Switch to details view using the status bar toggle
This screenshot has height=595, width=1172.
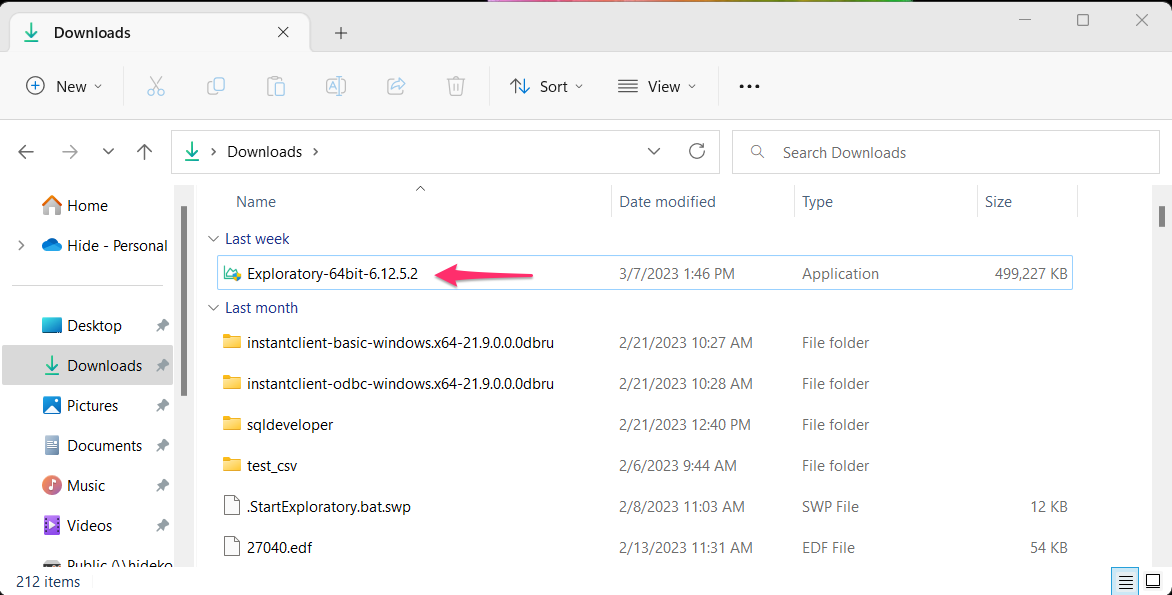(x=1124, y=581)
